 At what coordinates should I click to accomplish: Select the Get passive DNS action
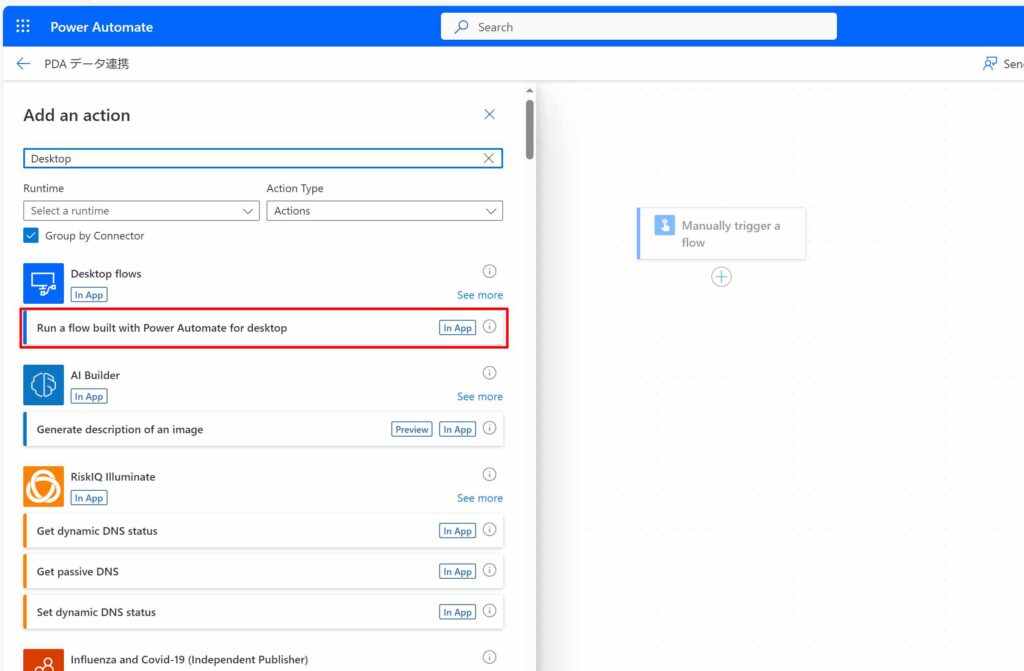coord(263,572)
